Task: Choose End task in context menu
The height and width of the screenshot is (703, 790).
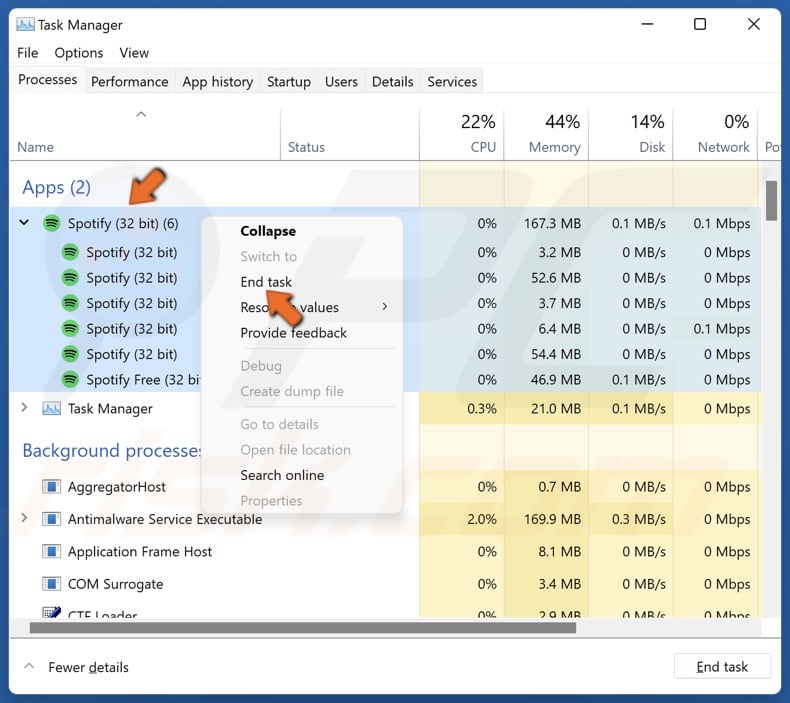Action: click(266, 282)
